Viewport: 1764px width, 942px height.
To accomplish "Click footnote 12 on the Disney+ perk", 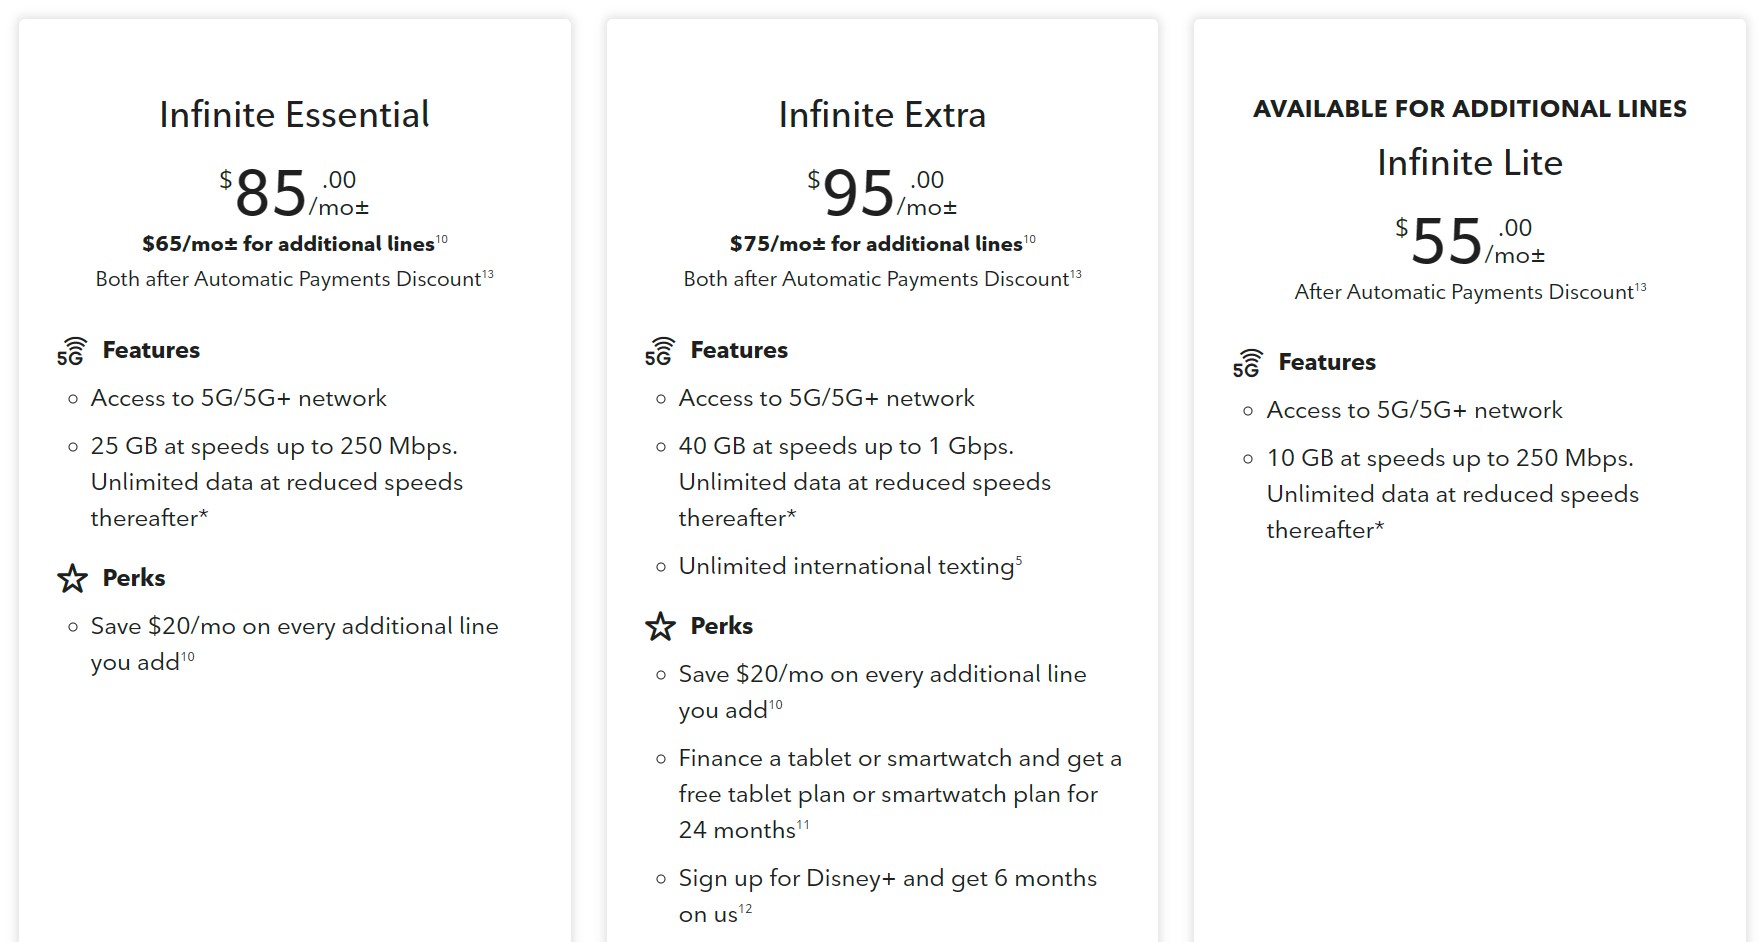I will pyautogui.click(x=745, y=909).
